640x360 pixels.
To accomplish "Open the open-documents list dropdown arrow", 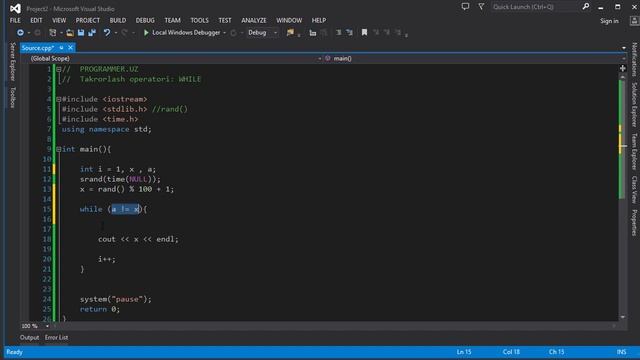I will tap(624, 48).
